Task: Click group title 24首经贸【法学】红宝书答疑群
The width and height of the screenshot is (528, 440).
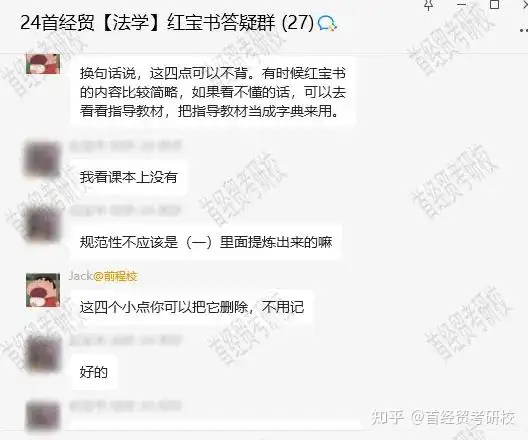Action: pyautogui.click(x=167, y=23)
